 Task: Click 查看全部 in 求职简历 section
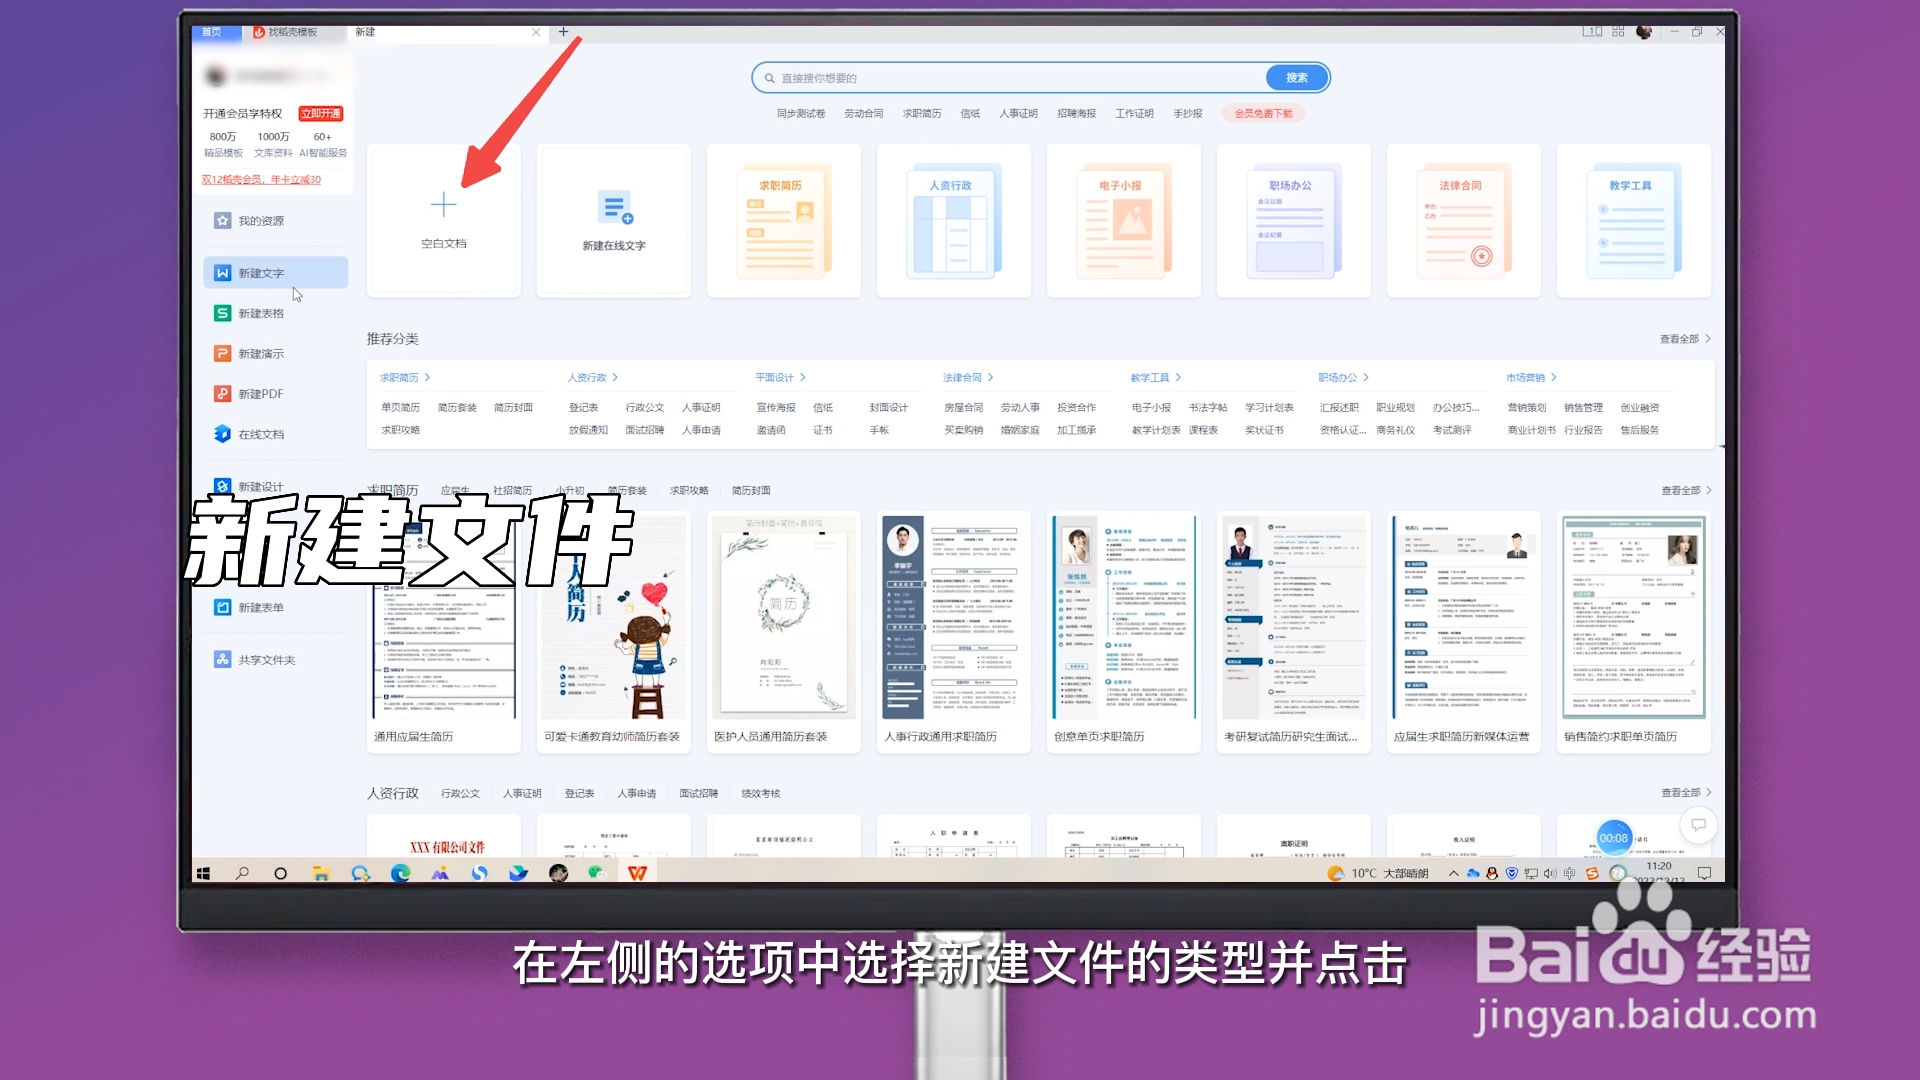pyautogui.click(x=1686, y=491)
